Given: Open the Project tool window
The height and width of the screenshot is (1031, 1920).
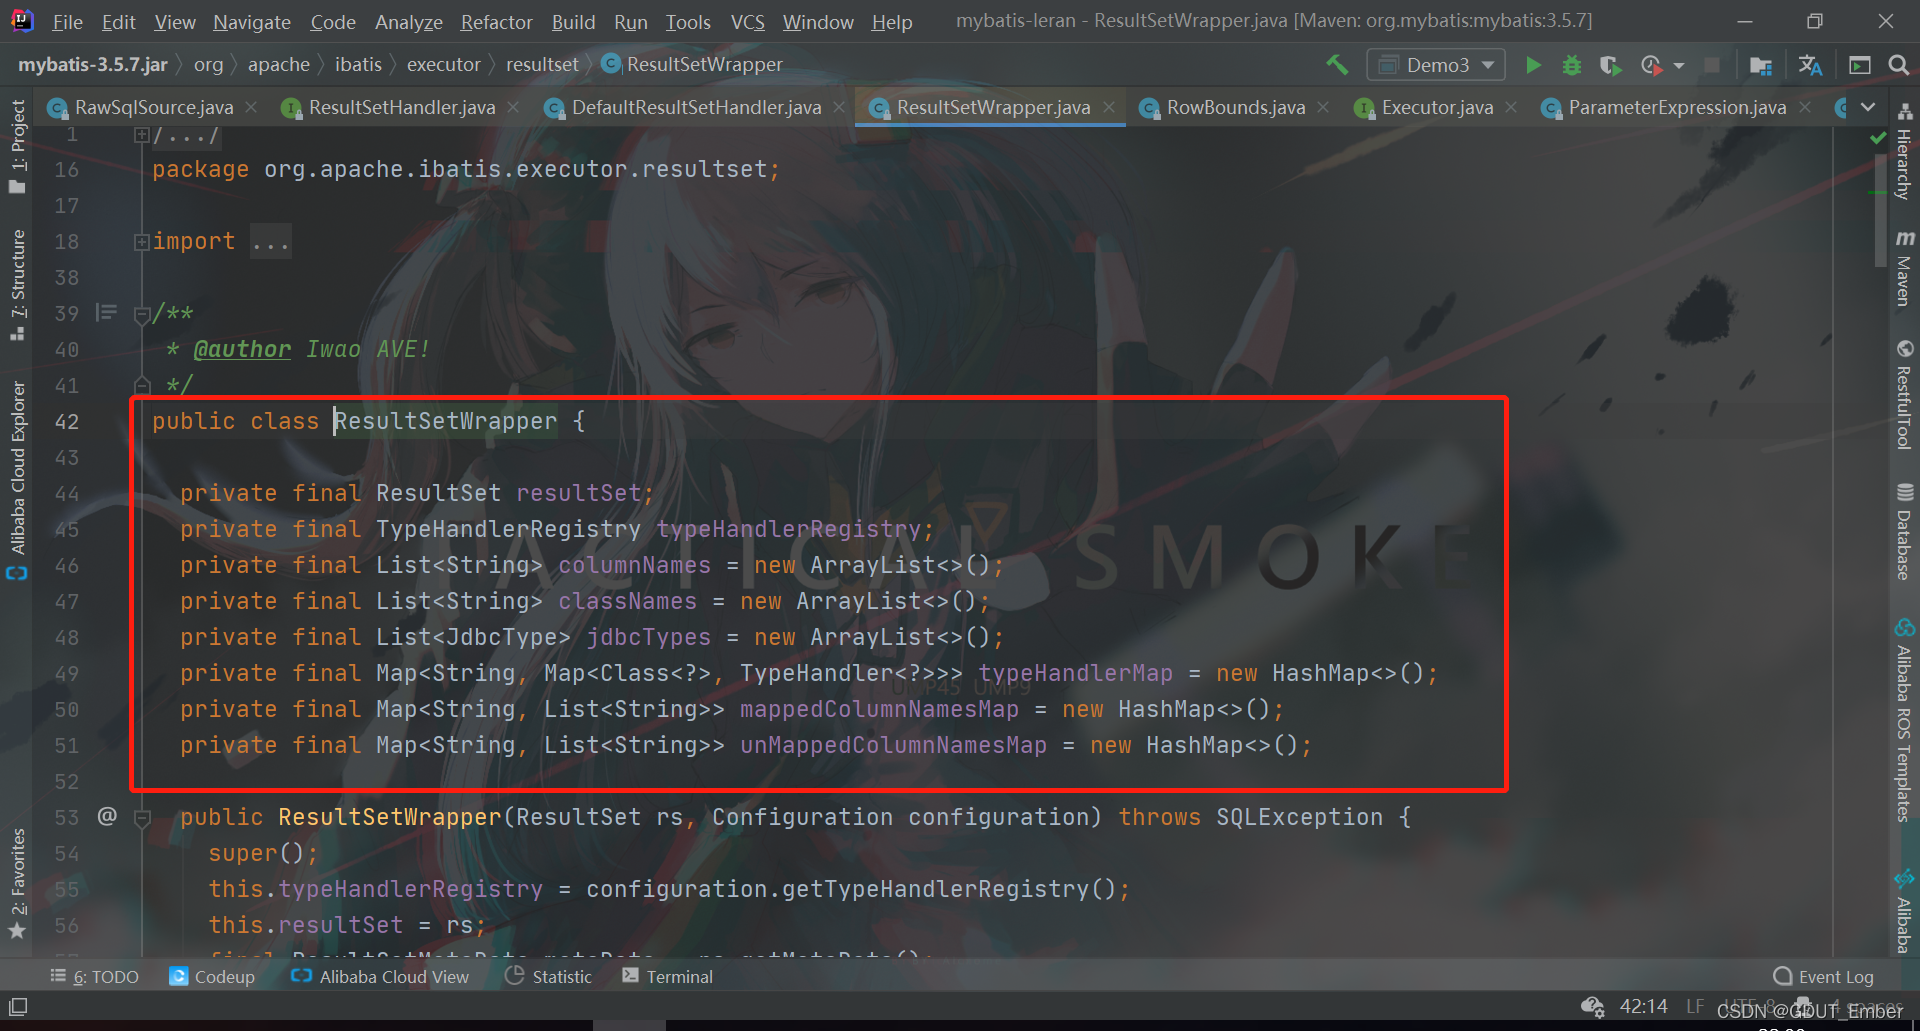Looking at the screenshot, I should [x=17, y=146].
